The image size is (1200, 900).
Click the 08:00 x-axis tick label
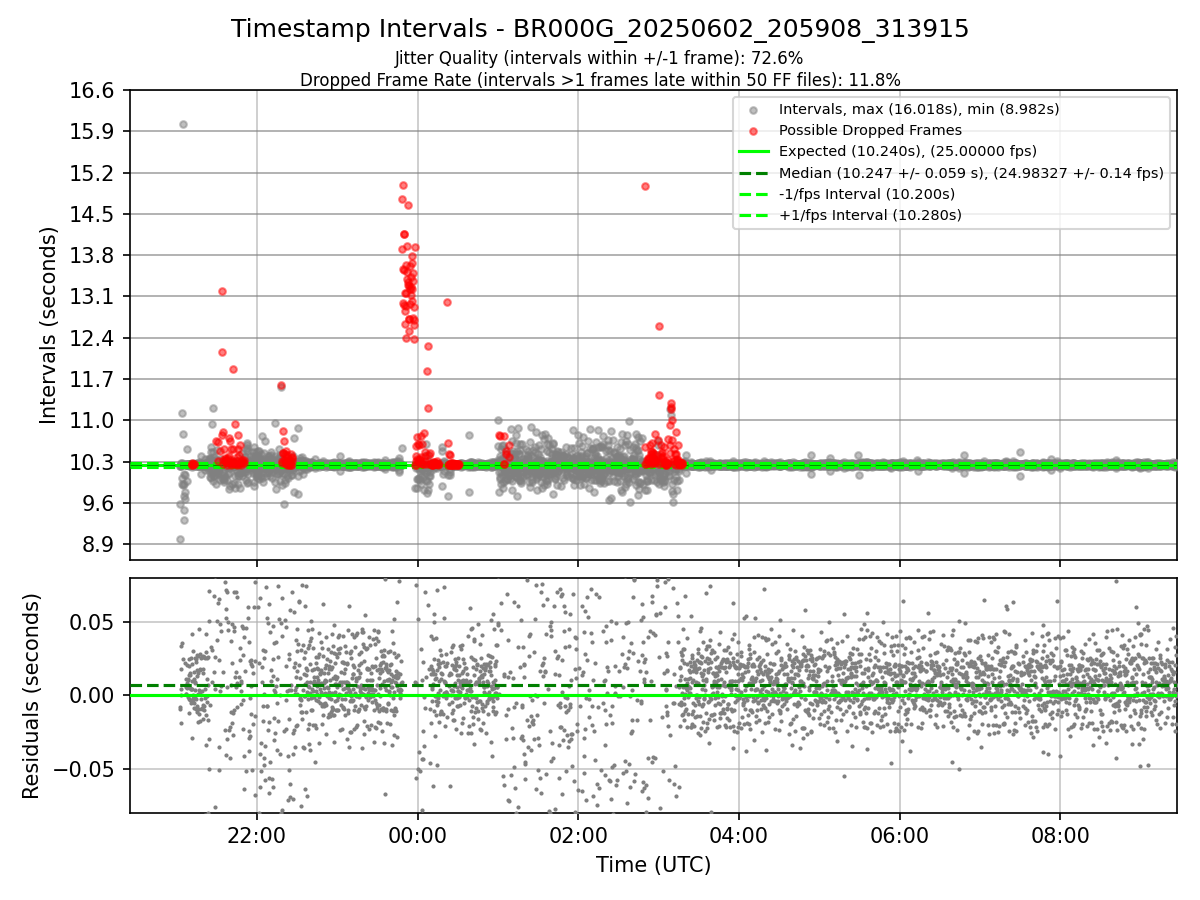coord(1060,835)
